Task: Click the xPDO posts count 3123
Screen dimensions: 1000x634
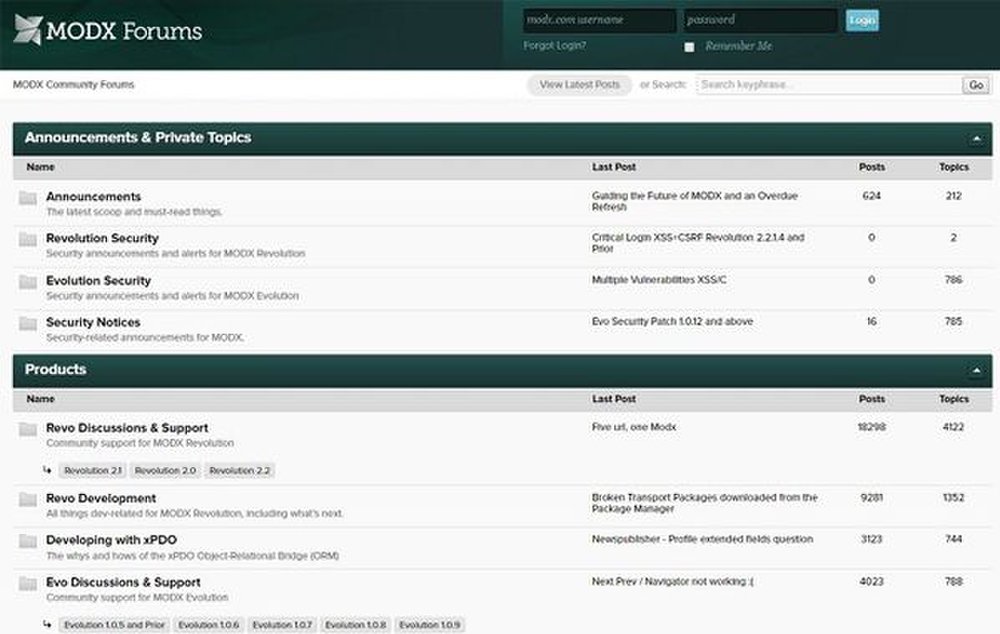Action: (871, 539)
